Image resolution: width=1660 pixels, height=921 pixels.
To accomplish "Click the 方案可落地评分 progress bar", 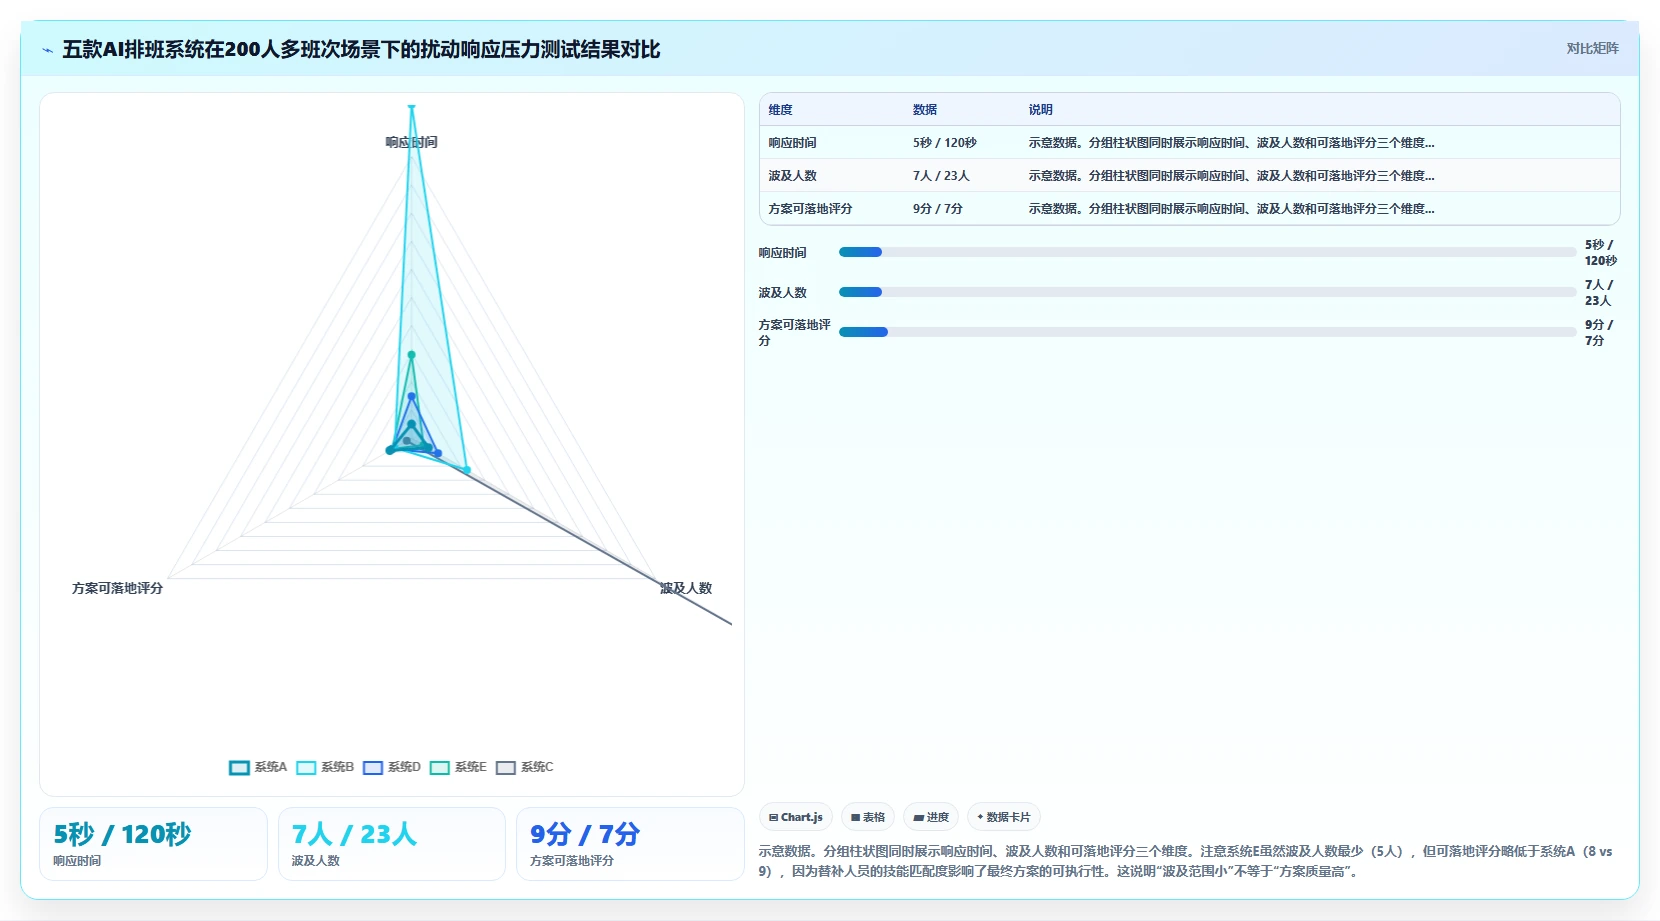I will click(x=1207, y=332).
